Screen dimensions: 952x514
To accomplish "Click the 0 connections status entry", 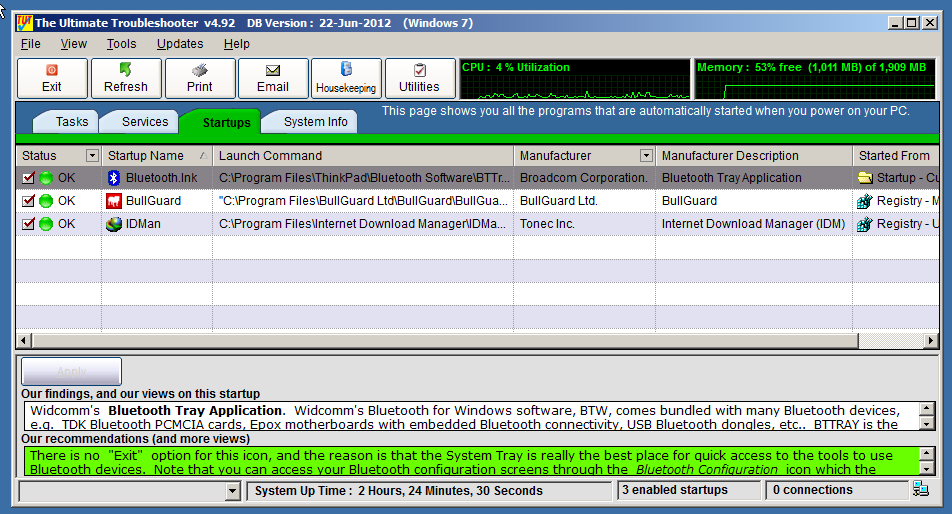I will (x=835, y=490).
